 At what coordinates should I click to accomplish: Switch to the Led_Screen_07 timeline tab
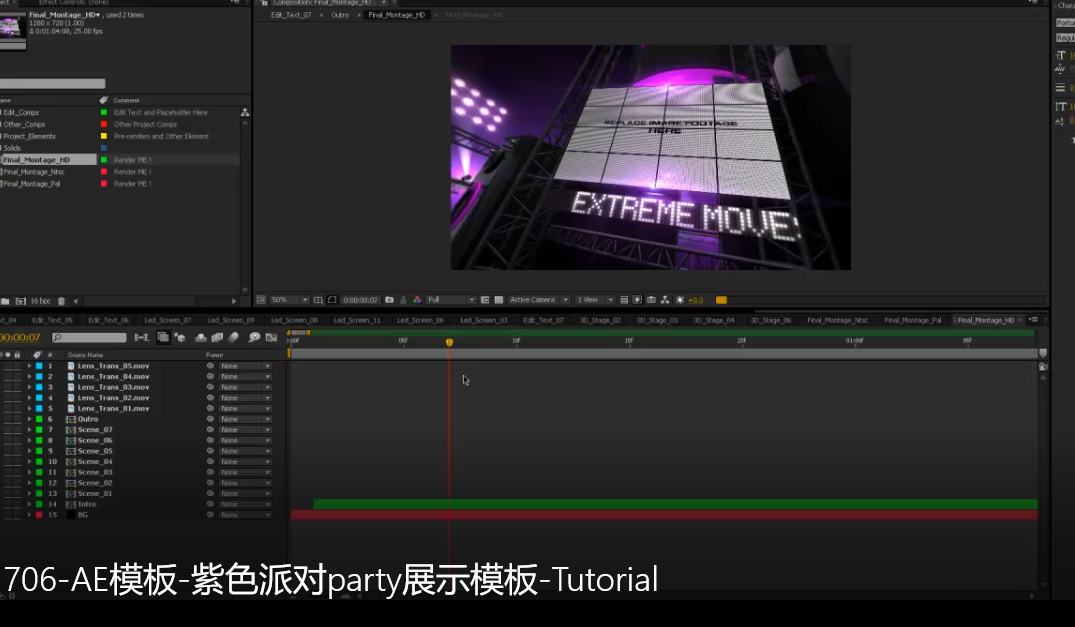coord(167,320)
